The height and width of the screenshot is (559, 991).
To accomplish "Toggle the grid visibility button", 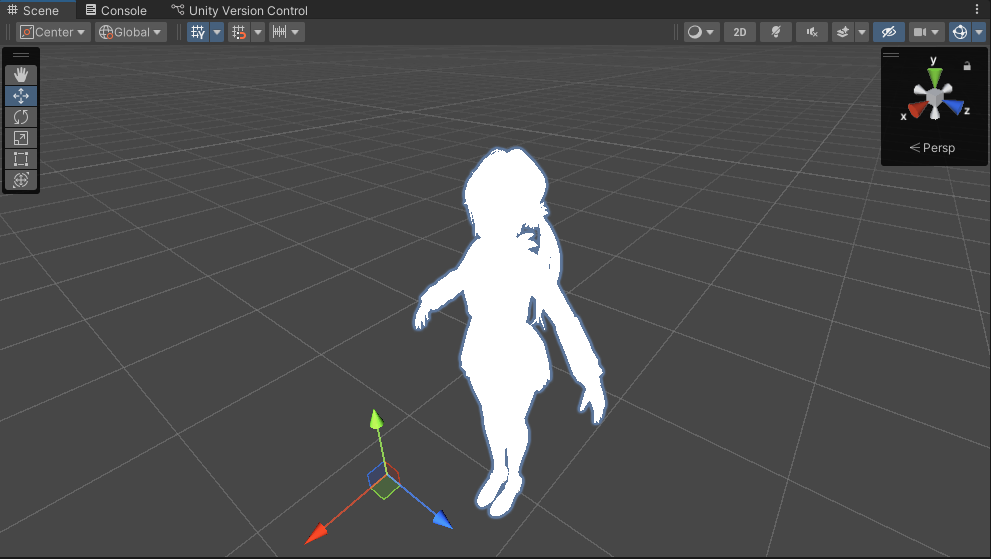I will coord(198,32).
